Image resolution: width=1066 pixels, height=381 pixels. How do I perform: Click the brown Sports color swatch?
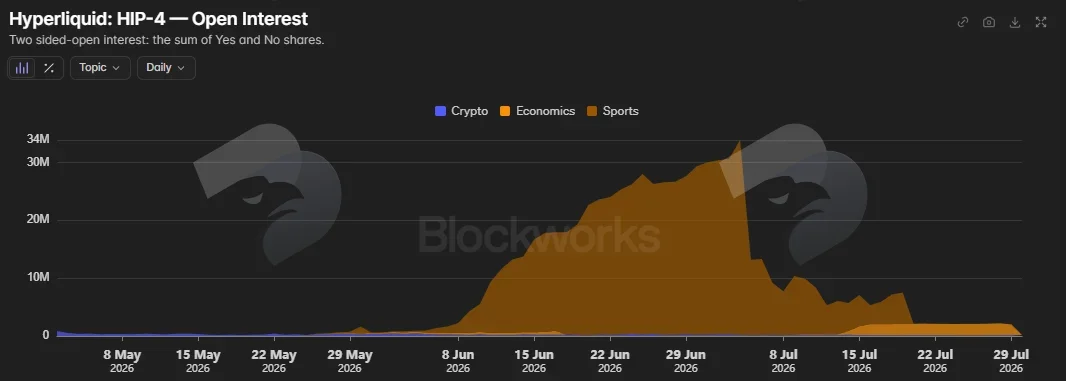tap(591, 111)
